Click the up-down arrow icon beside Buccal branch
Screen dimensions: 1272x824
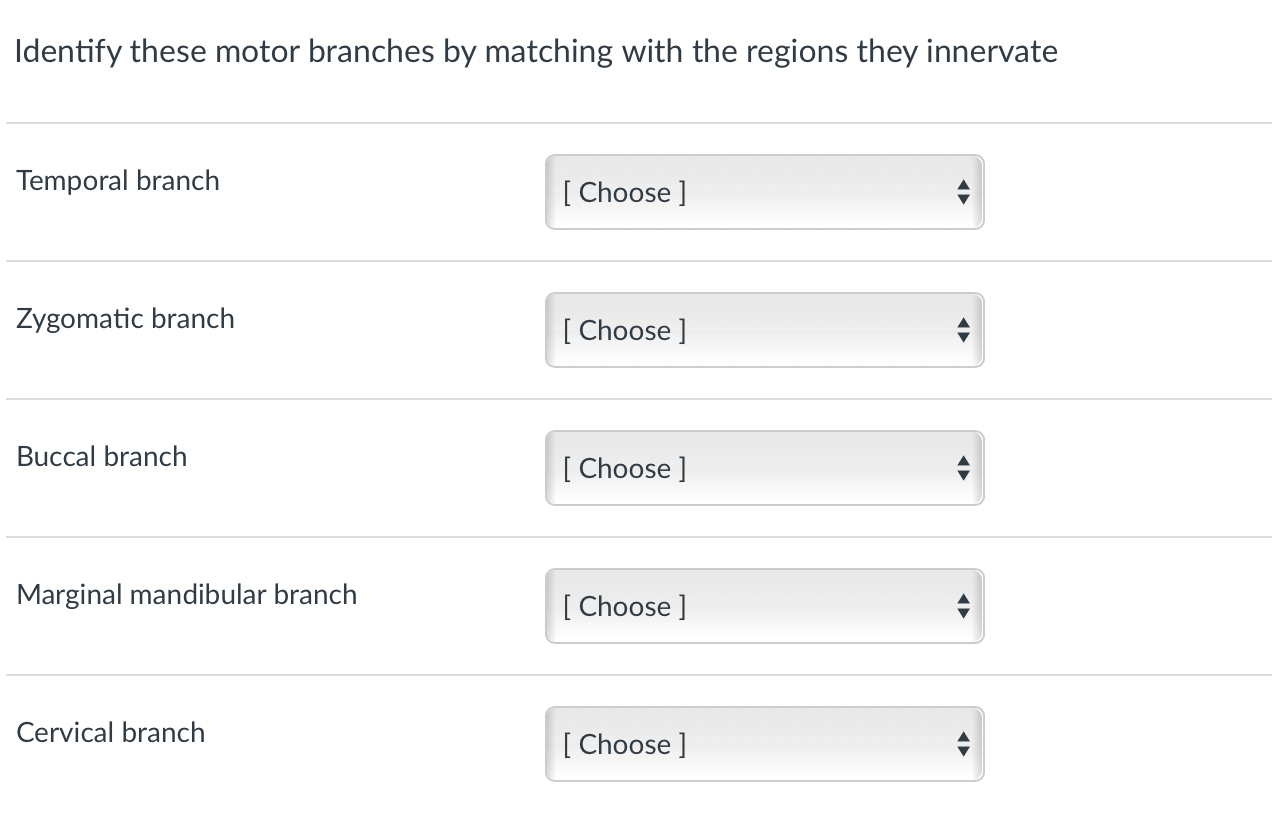point(962,468)
